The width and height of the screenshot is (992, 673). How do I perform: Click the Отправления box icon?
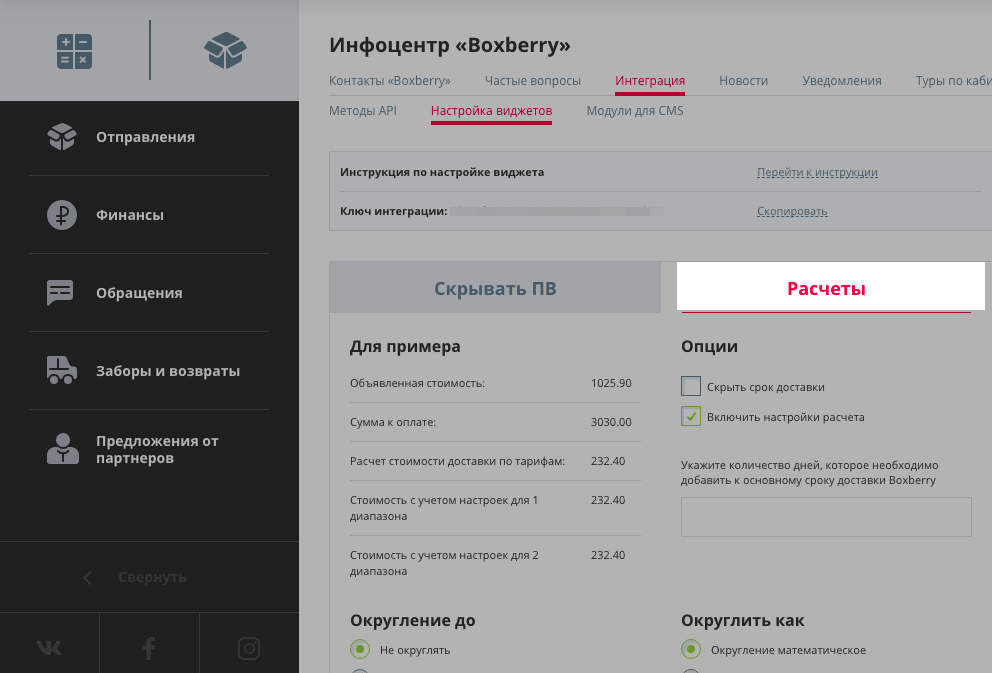point(62,137)
